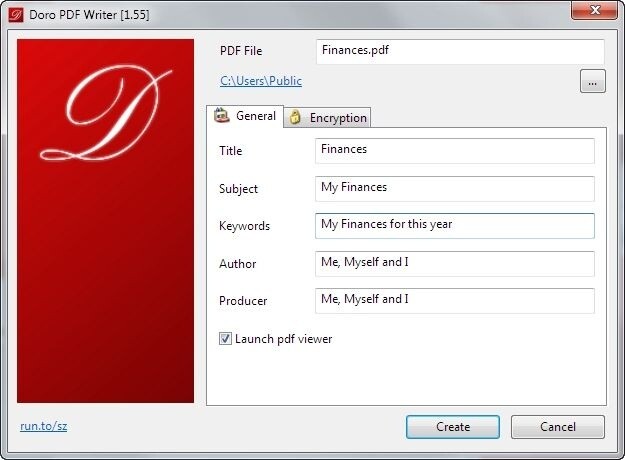Click the padlock icon on Encryption tab

pos(295,117)
